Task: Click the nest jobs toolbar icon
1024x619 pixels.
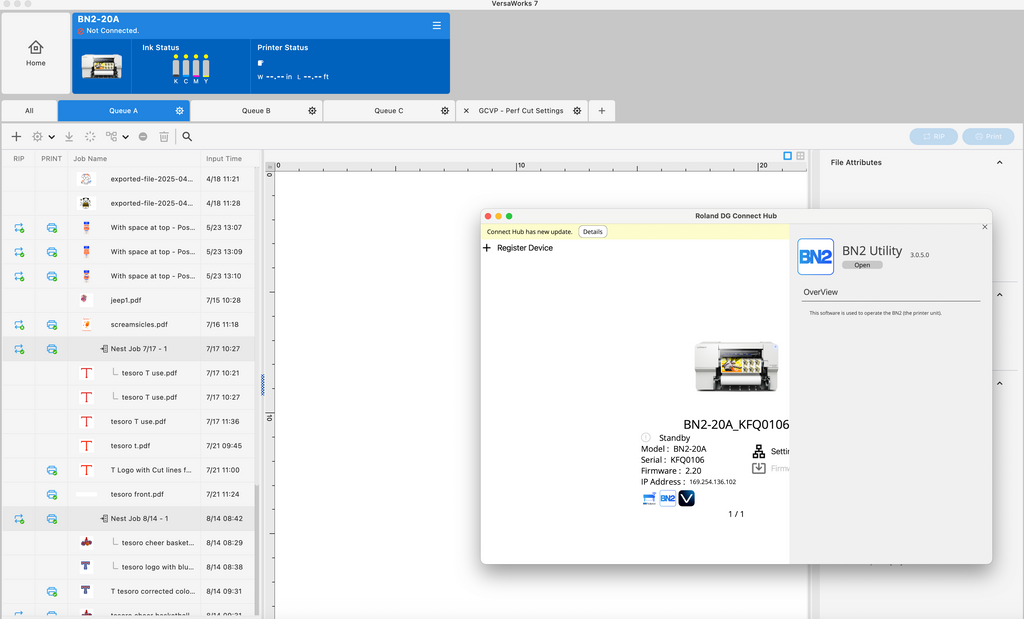Action: click(112, 136)
